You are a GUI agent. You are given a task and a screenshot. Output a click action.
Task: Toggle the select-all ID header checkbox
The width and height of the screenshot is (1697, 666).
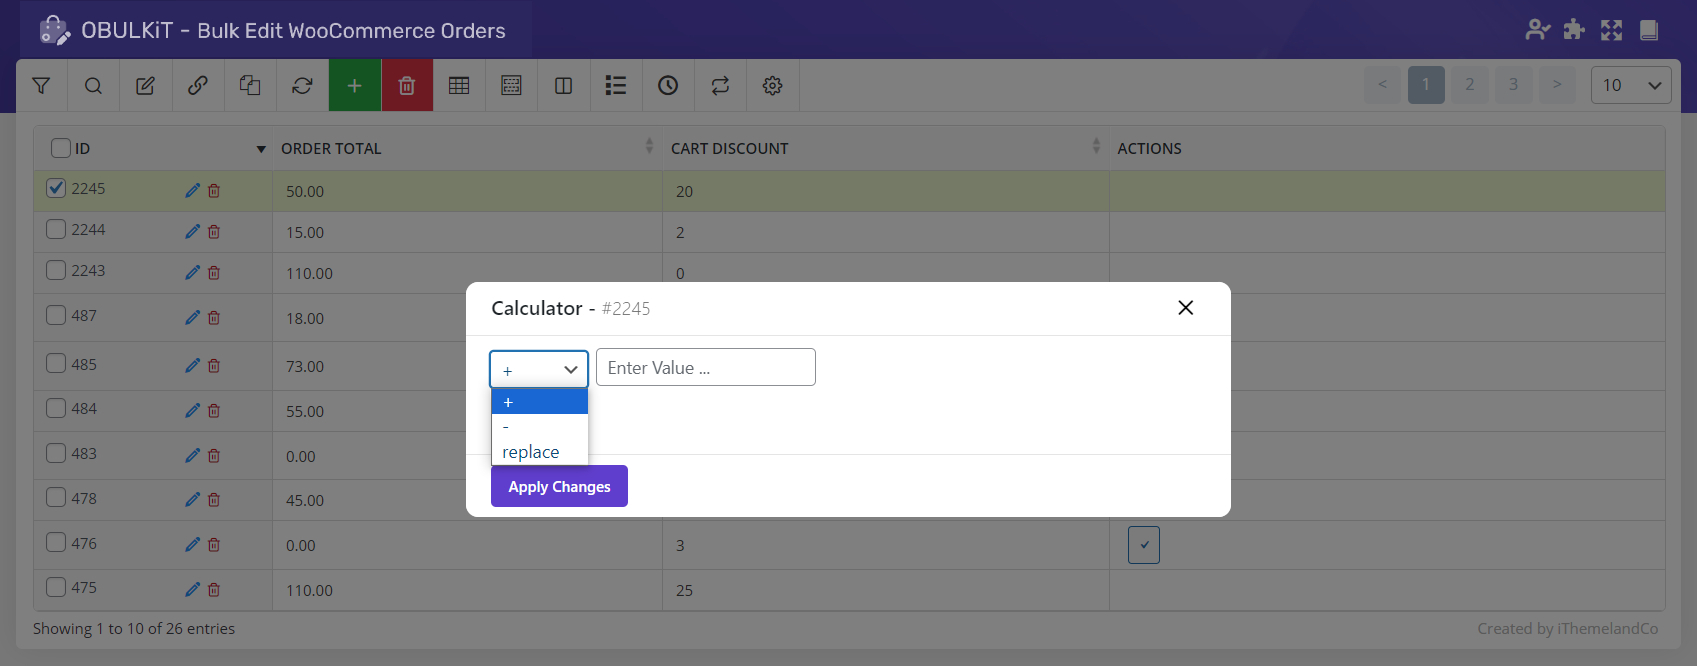click(61, 148)
